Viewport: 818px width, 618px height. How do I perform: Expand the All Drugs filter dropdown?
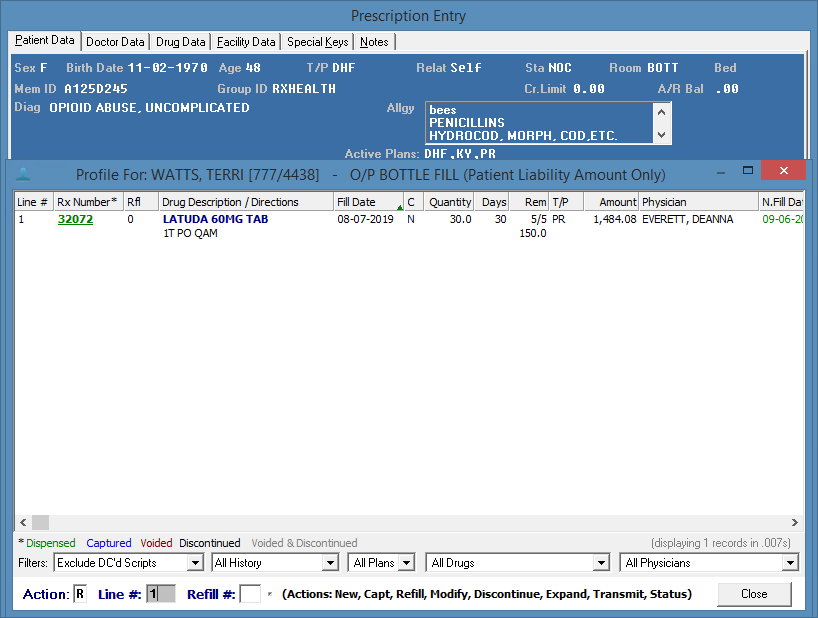600,563
